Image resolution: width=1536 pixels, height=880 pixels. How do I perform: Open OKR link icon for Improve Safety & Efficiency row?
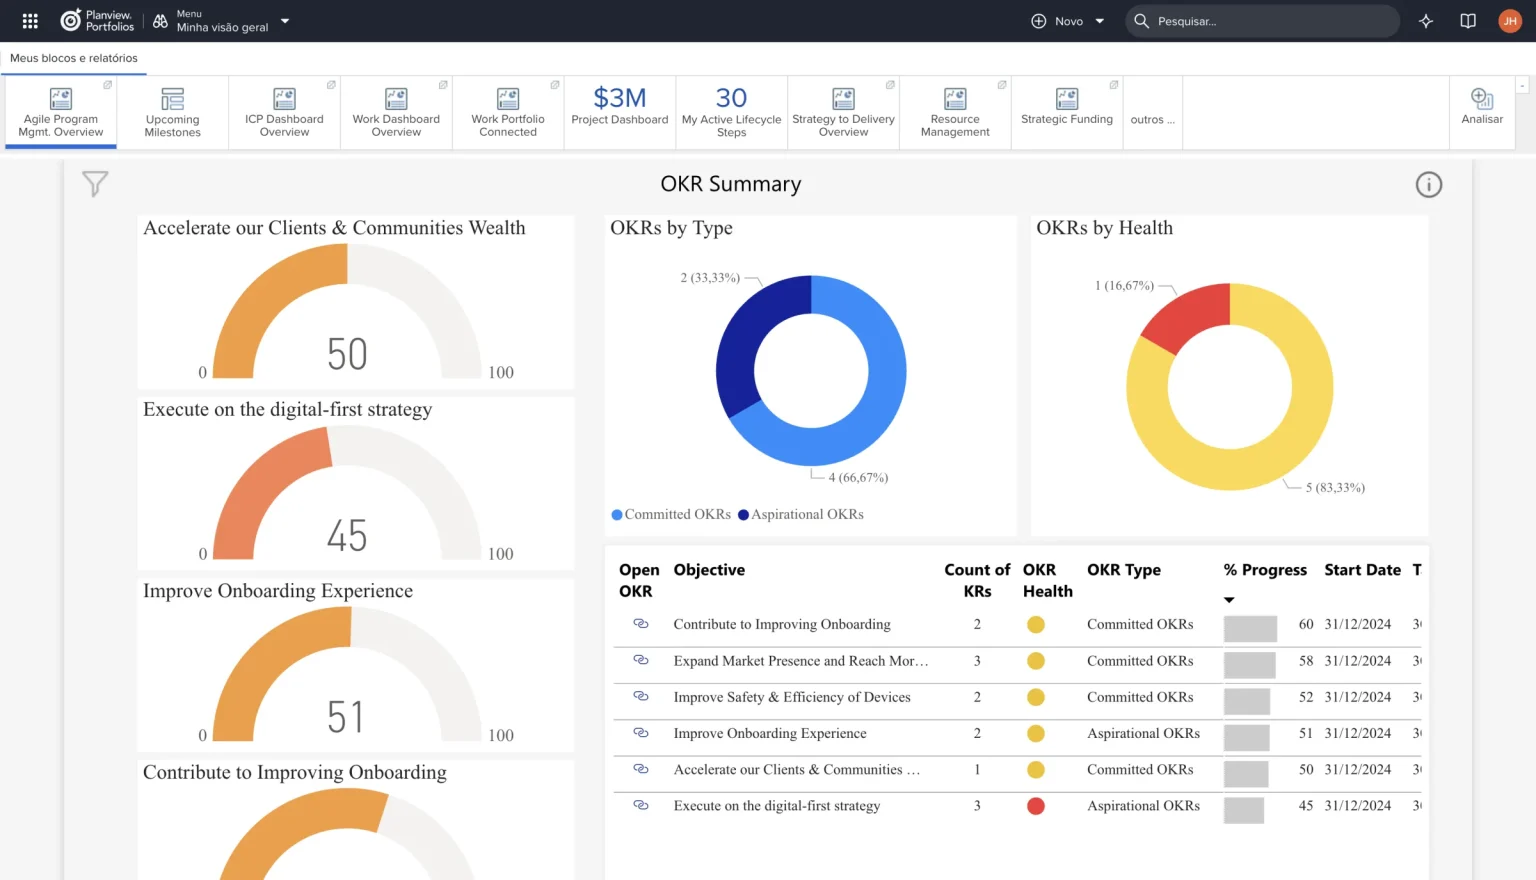click(641, 696)
